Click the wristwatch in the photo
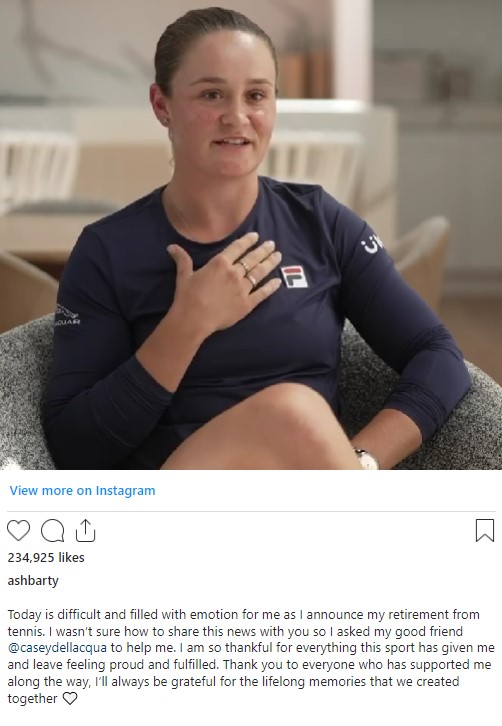502x726 pixels. [x=367, y=459]
